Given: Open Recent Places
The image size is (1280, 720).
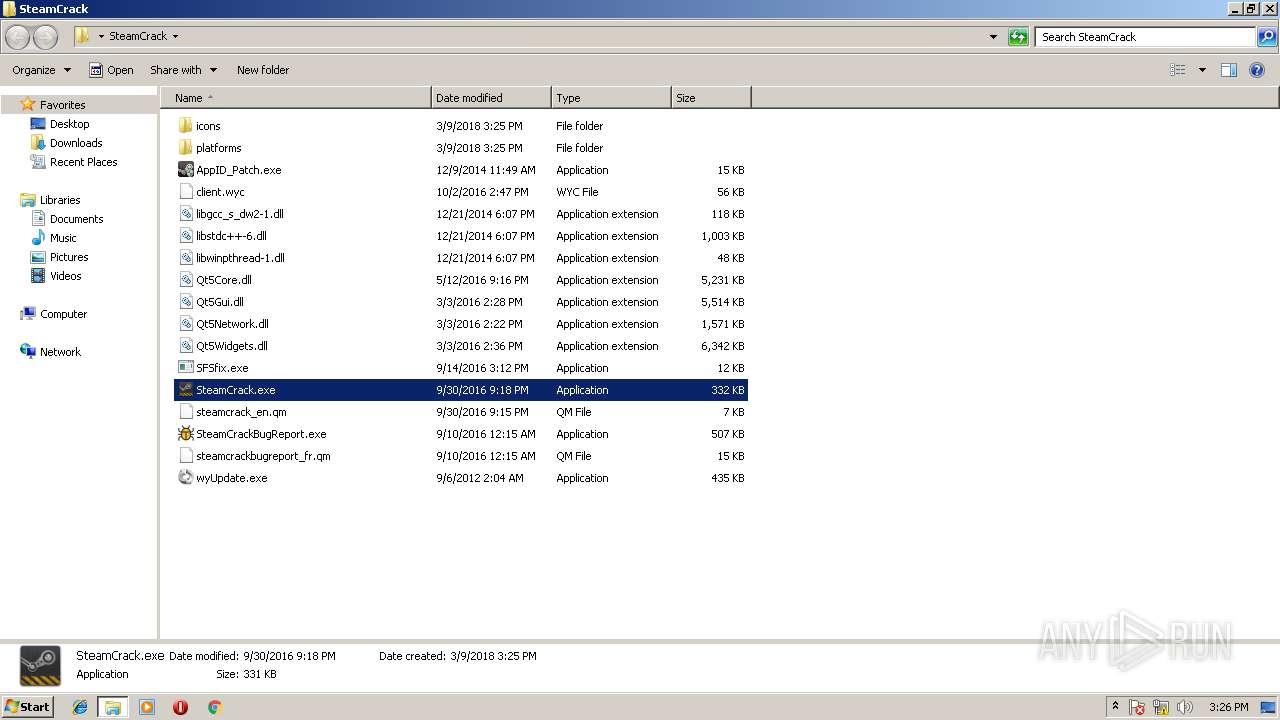Looking at the screenshot, I should click(x=83, y=162).
